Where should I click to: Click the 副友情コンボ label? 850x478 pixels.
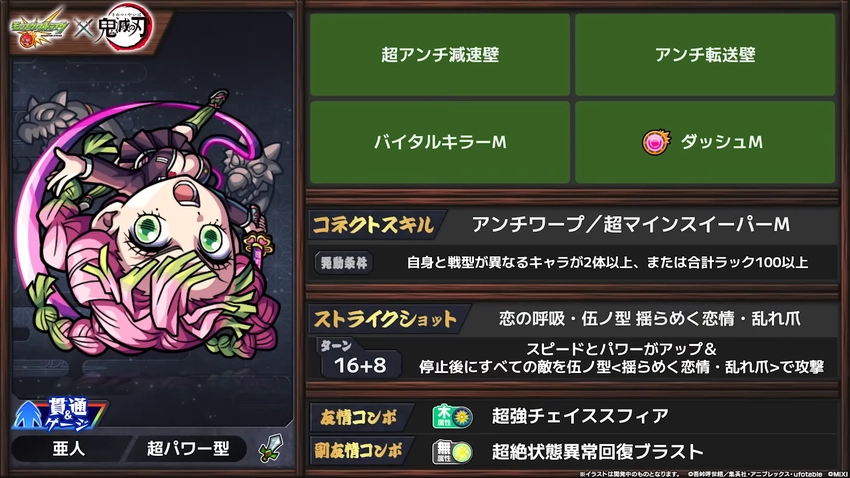coord(359,451)
